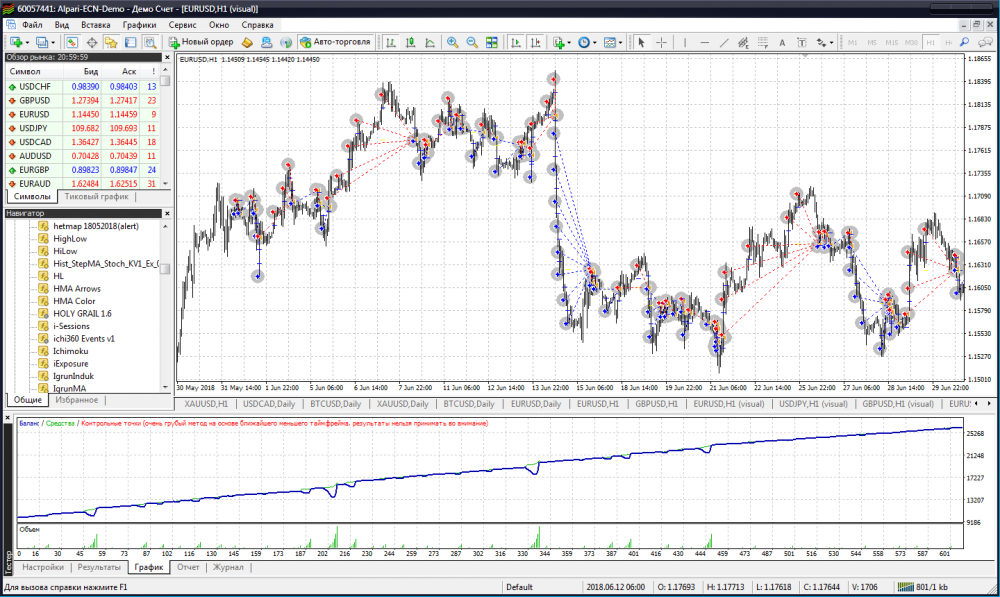Switch chart to line chart mode
Screen dimensions: 1000x597
[x=430, y=42]
